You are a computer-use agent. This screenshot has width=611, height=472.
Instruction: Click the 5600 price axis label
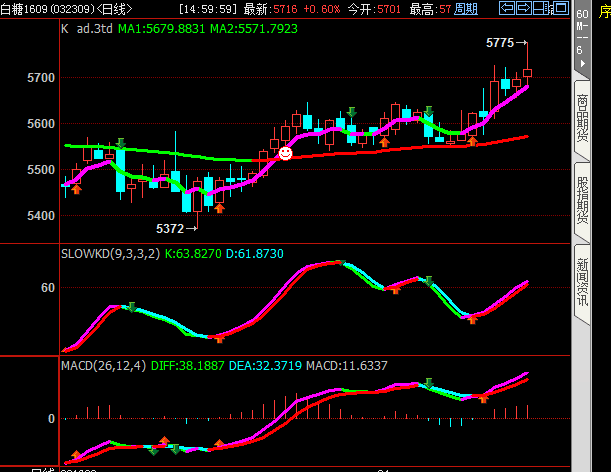[x=41, y=124]
